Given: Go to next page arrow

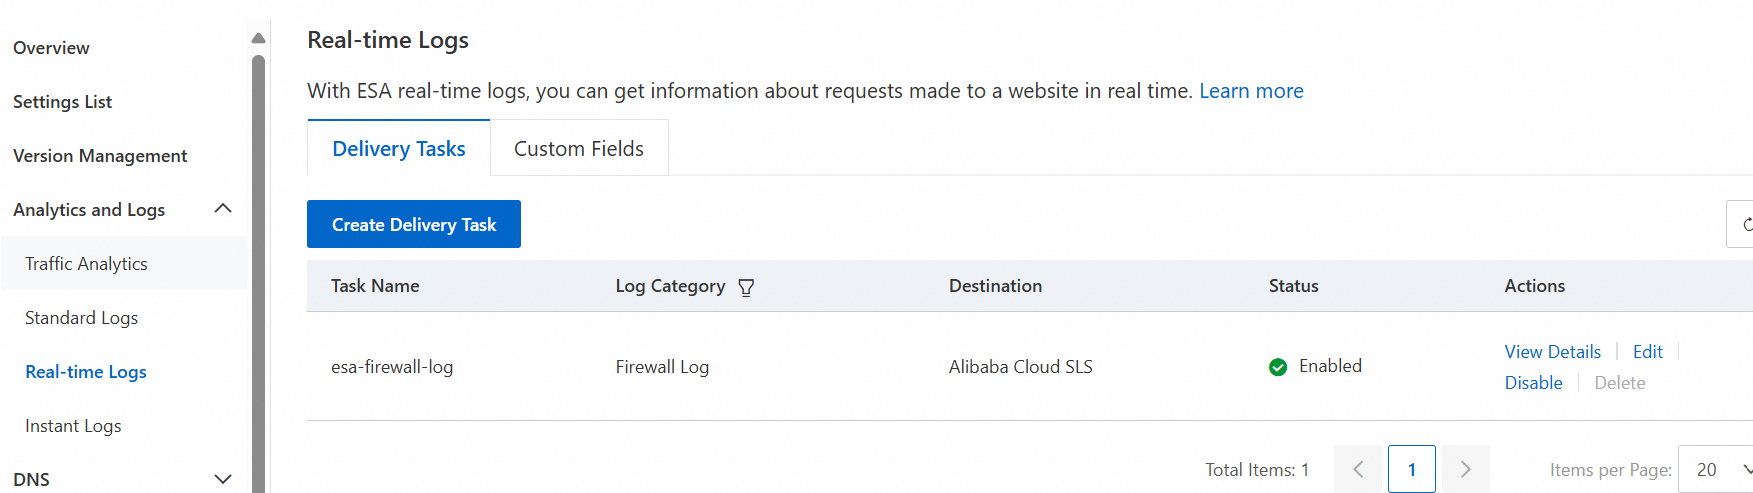Looking at the screenshot, I should 1466,469.
